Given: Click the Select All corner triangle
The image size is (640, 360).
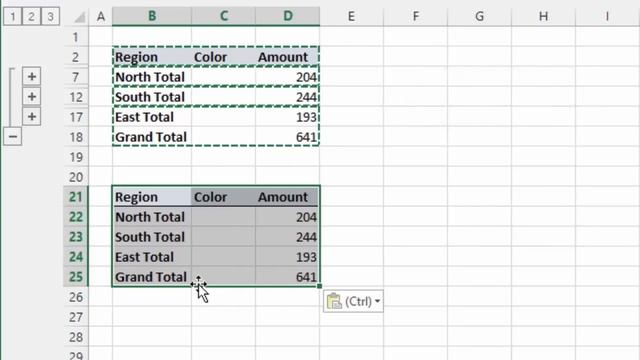Looking at the screenshot, I should pos(80,17).
